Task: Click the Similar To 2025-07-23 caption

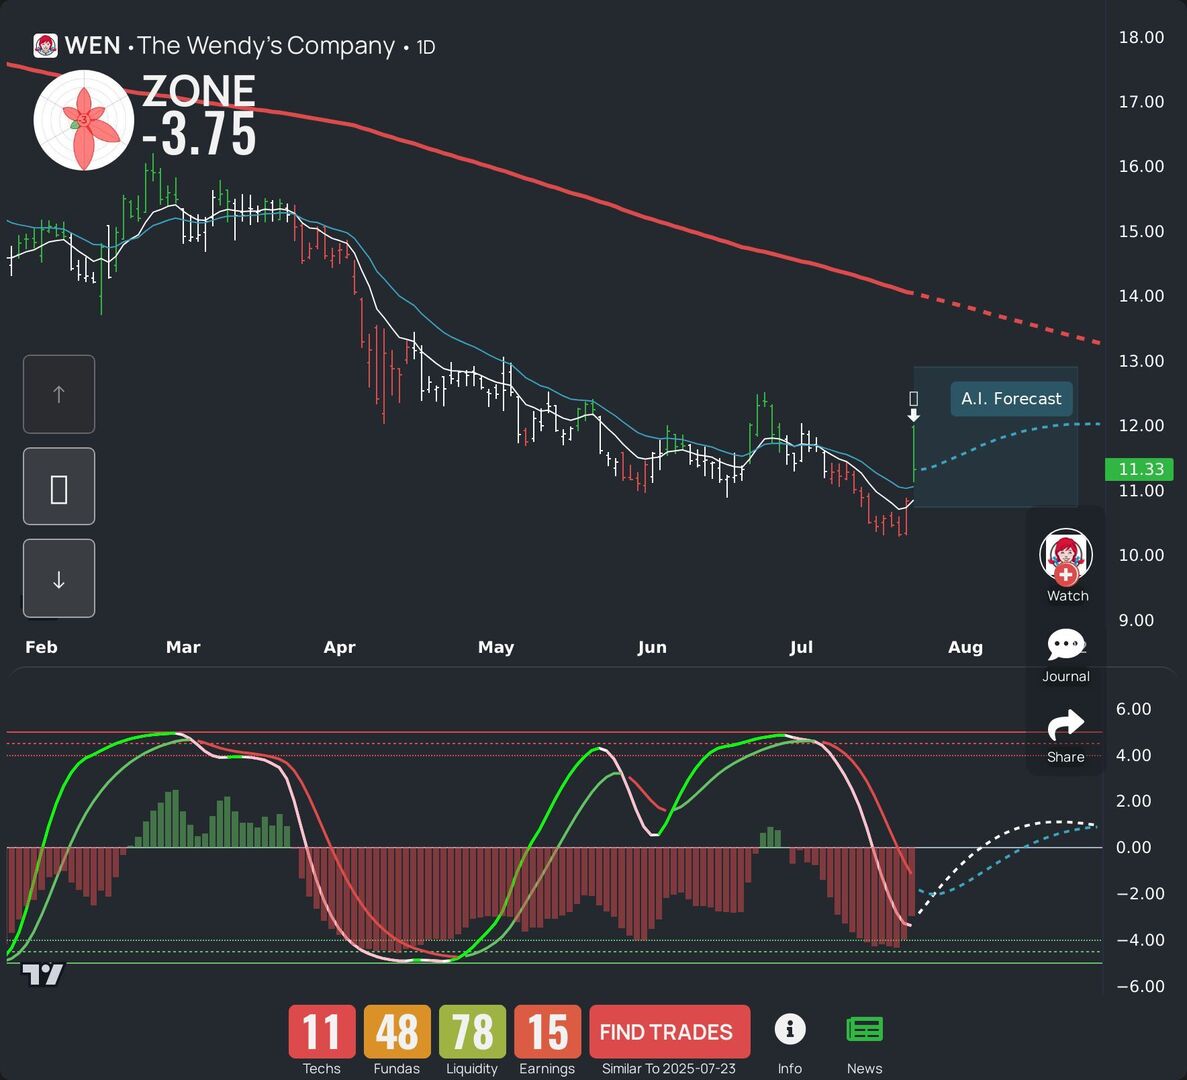Action: (668, 1069)
